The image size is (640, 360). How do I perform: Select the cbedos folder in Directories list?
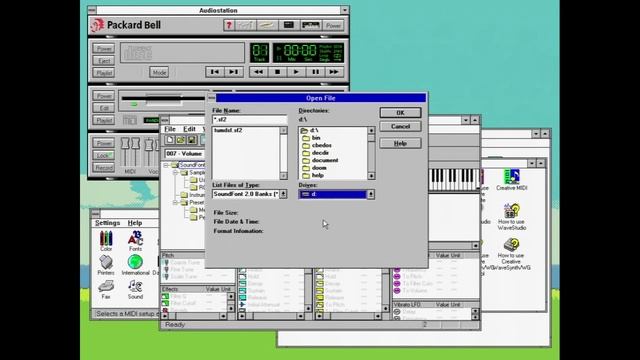click(x=317, y=145)
